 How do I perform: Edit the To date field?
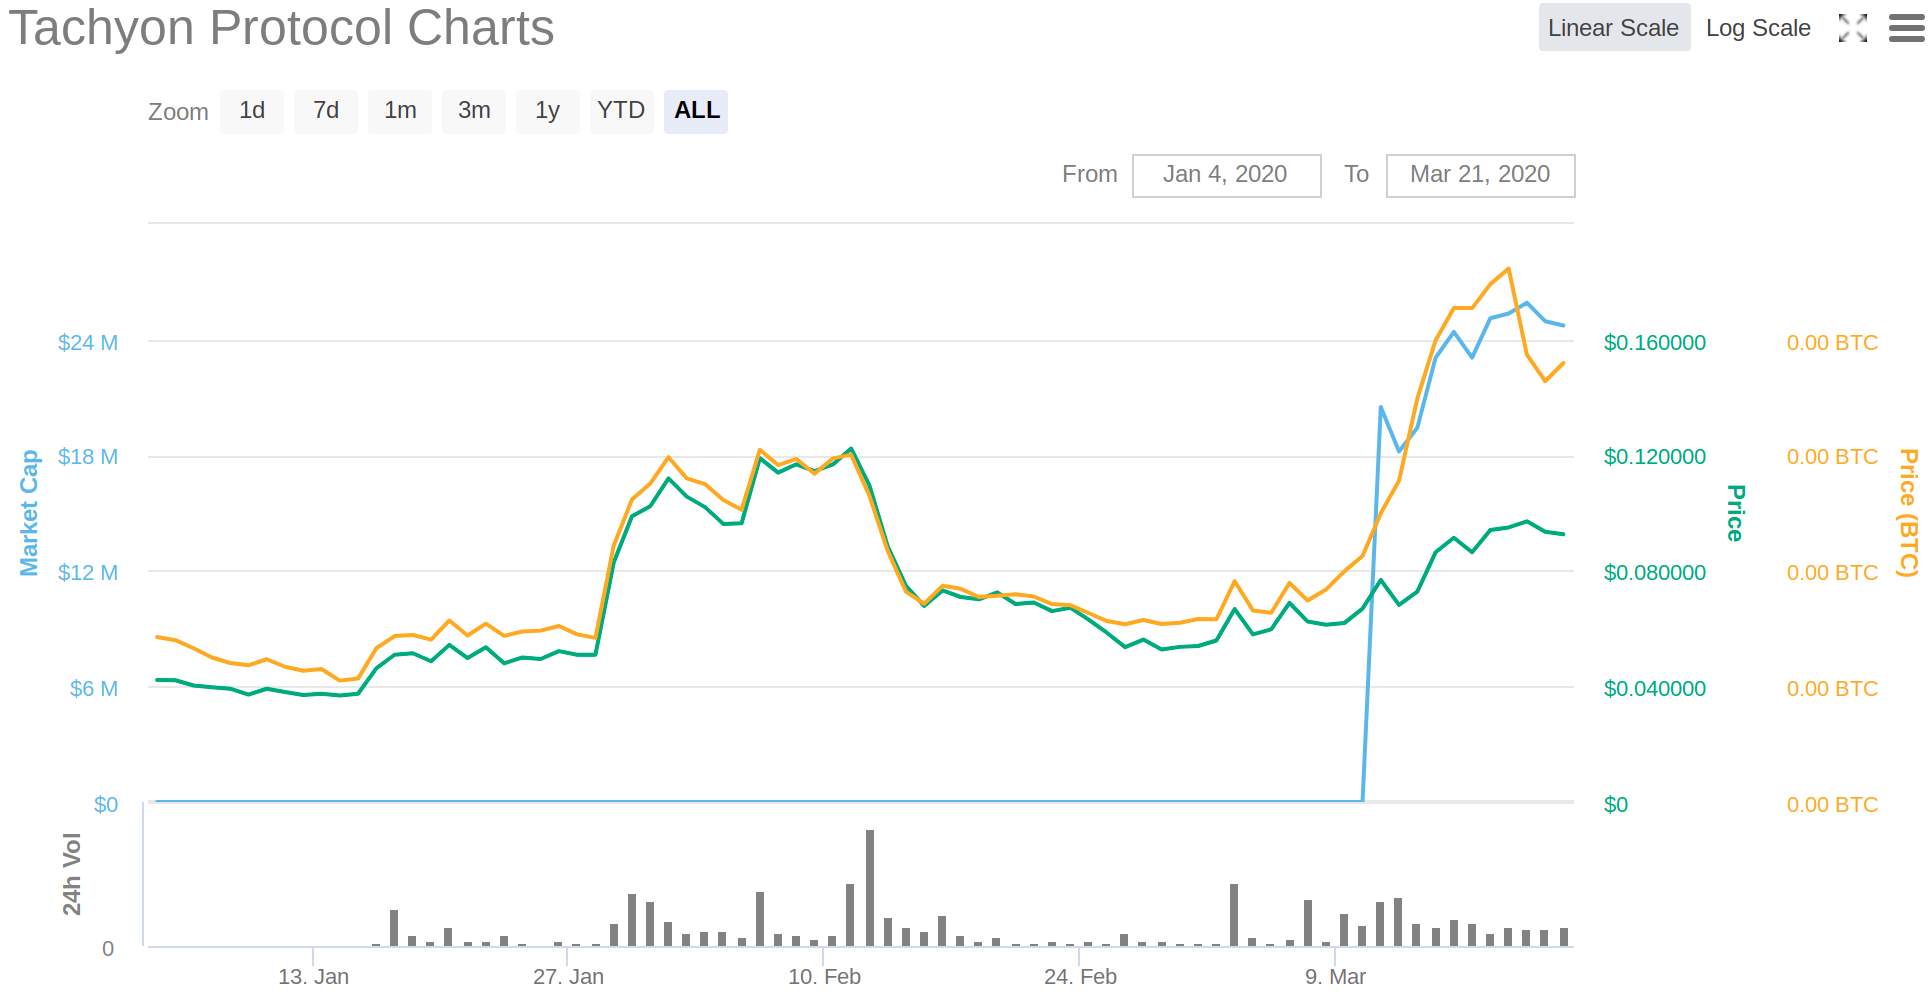(1480, 175)
